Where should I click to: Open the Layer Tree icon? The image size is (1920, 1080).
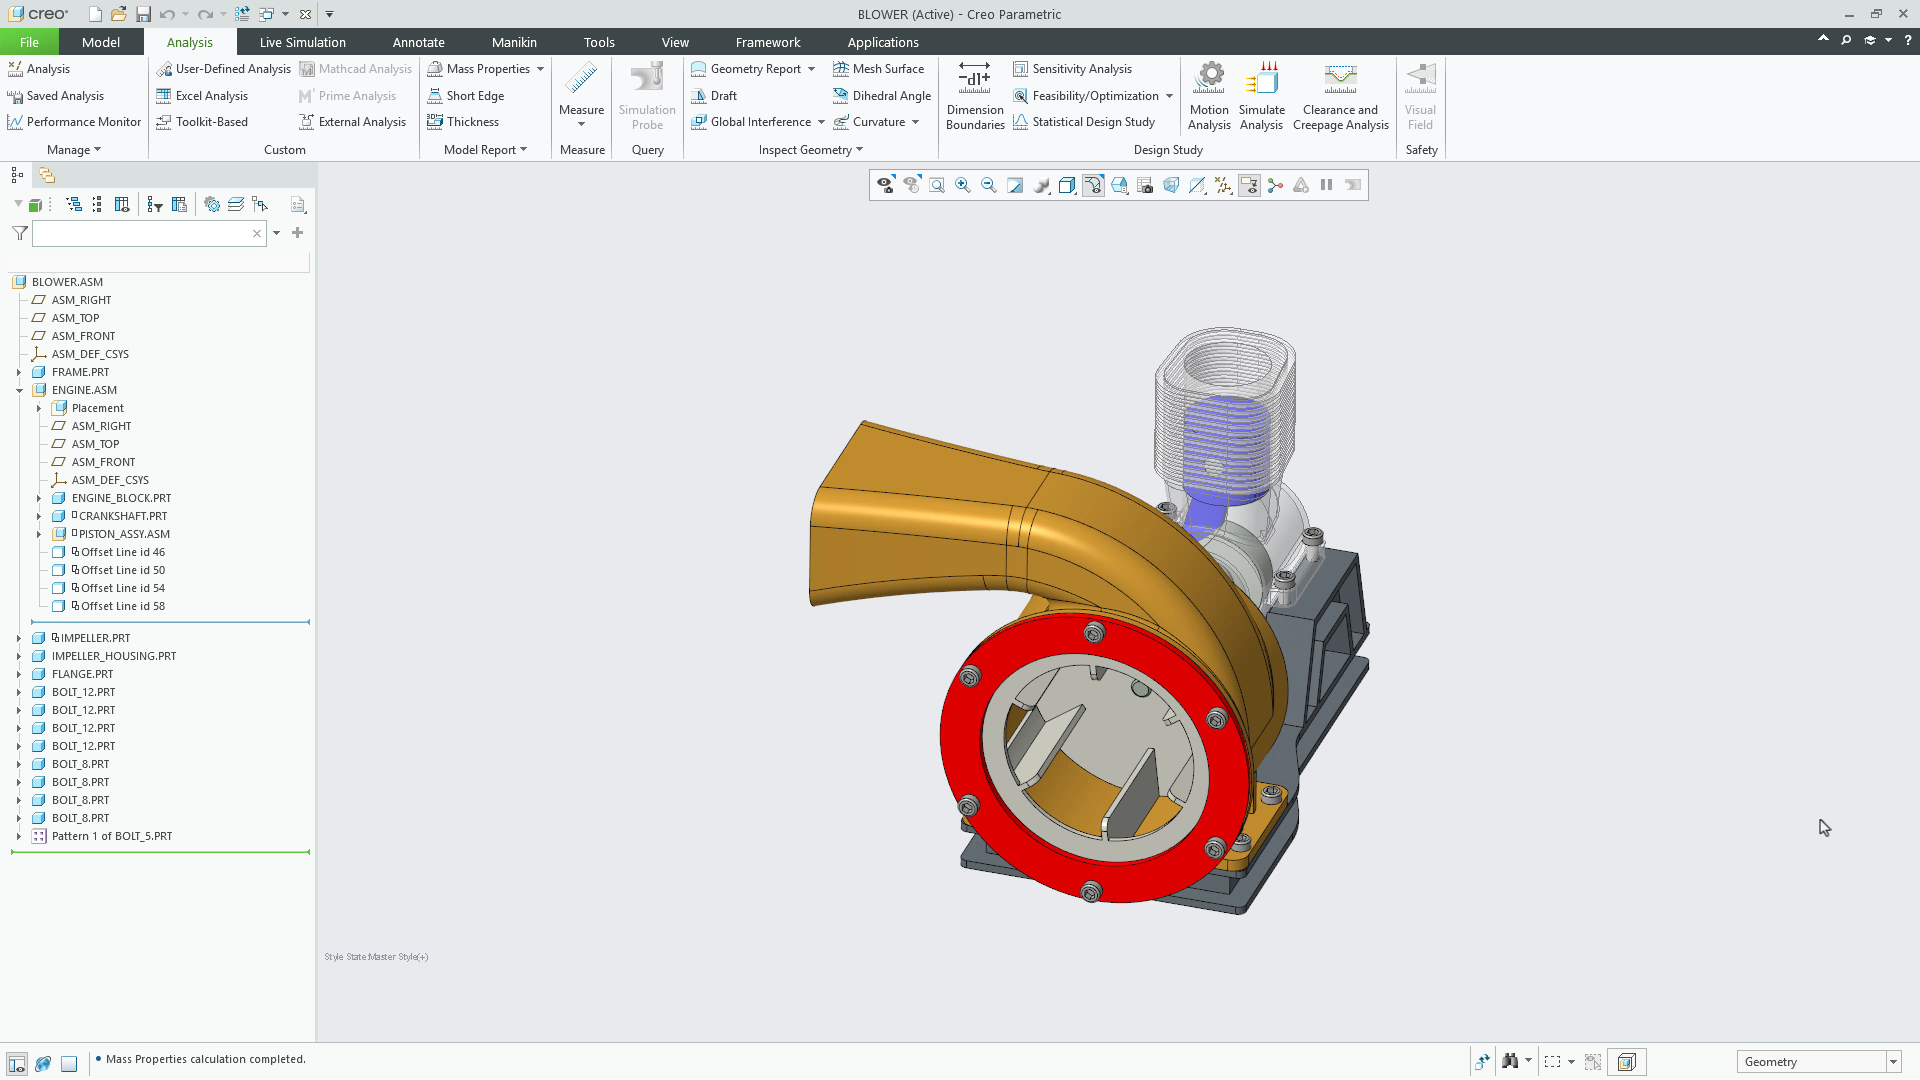click(236, 204)
